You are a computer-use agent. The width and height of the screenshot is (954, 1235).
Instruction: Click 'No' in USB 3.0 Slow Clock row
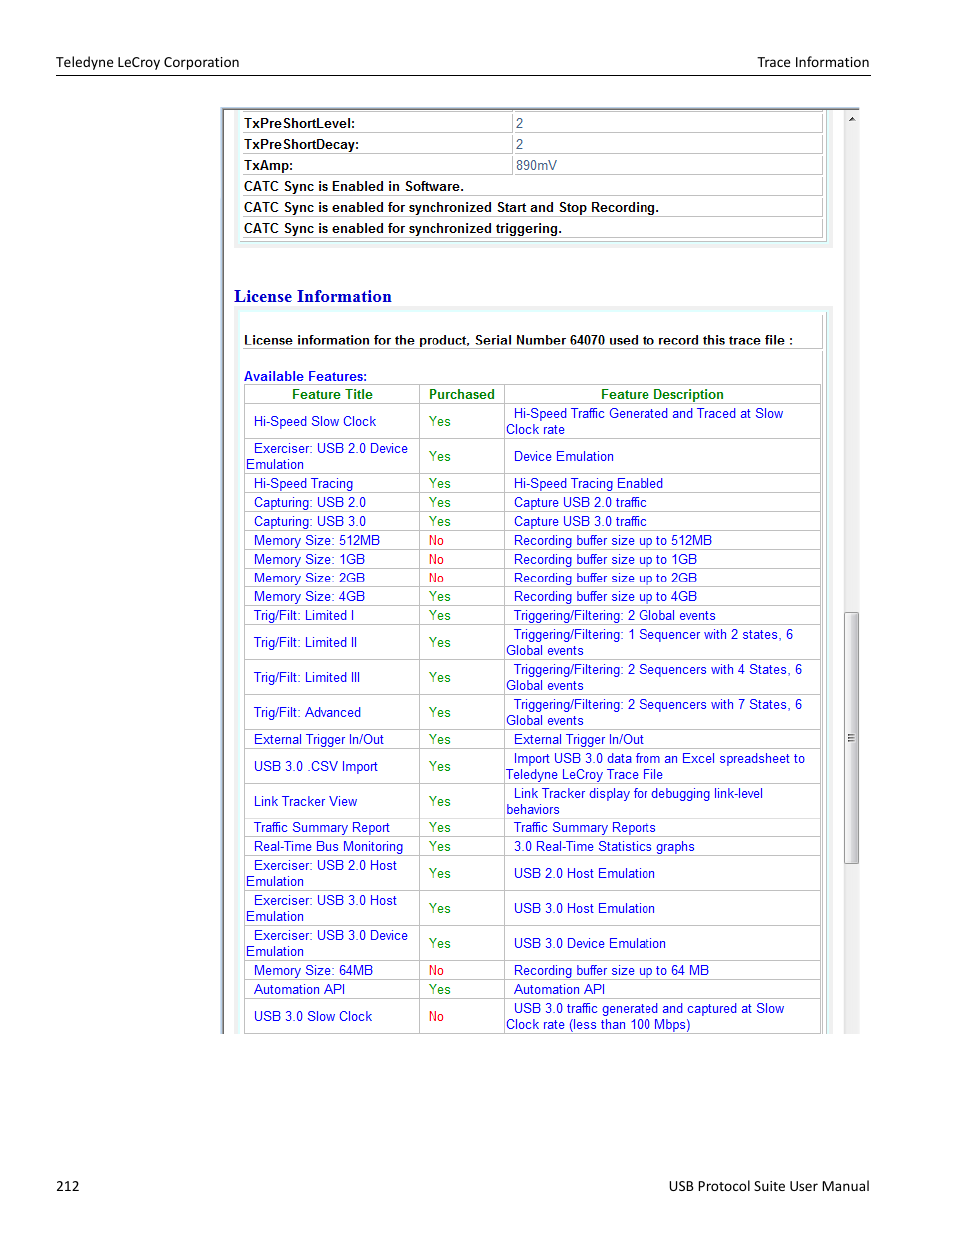tap(437, 1017)
